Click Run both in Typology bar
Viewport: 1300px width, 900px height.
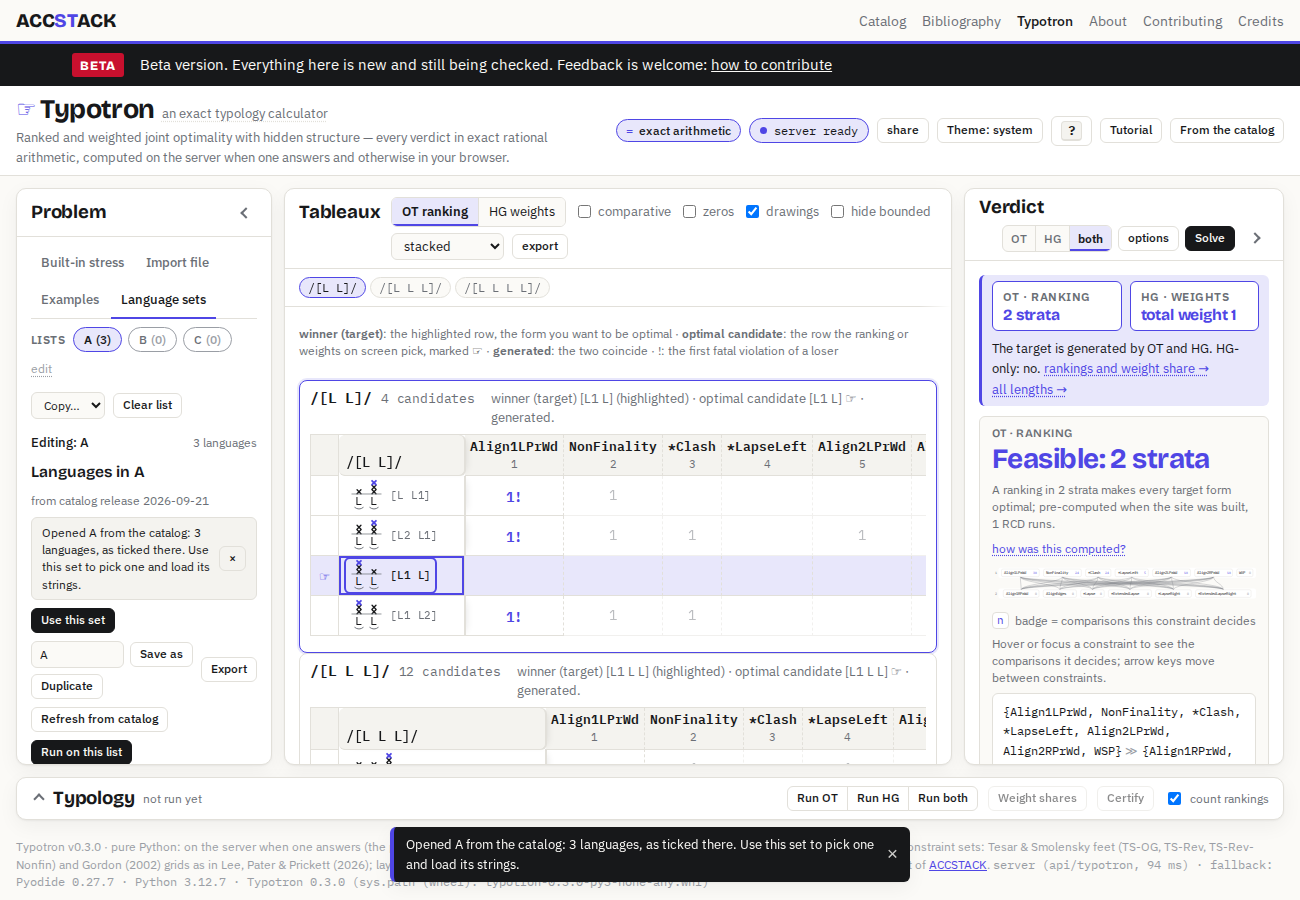click(943, 798)
